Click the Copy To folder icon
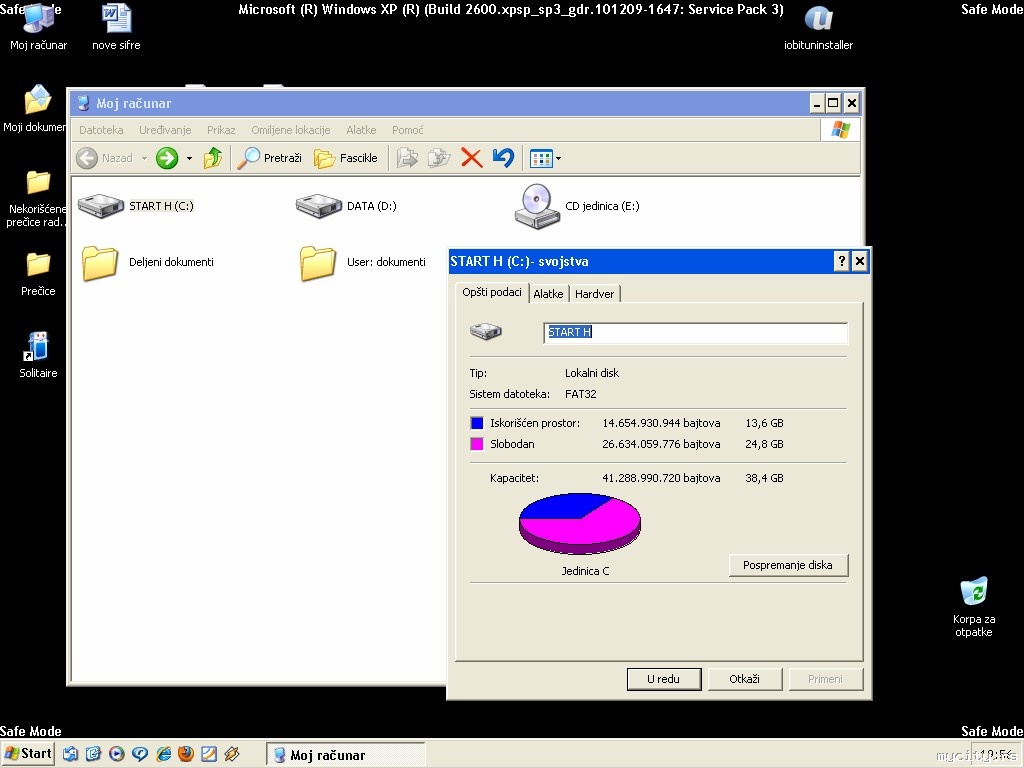This screenshot has height=768, width=1024. click(440, 158)
